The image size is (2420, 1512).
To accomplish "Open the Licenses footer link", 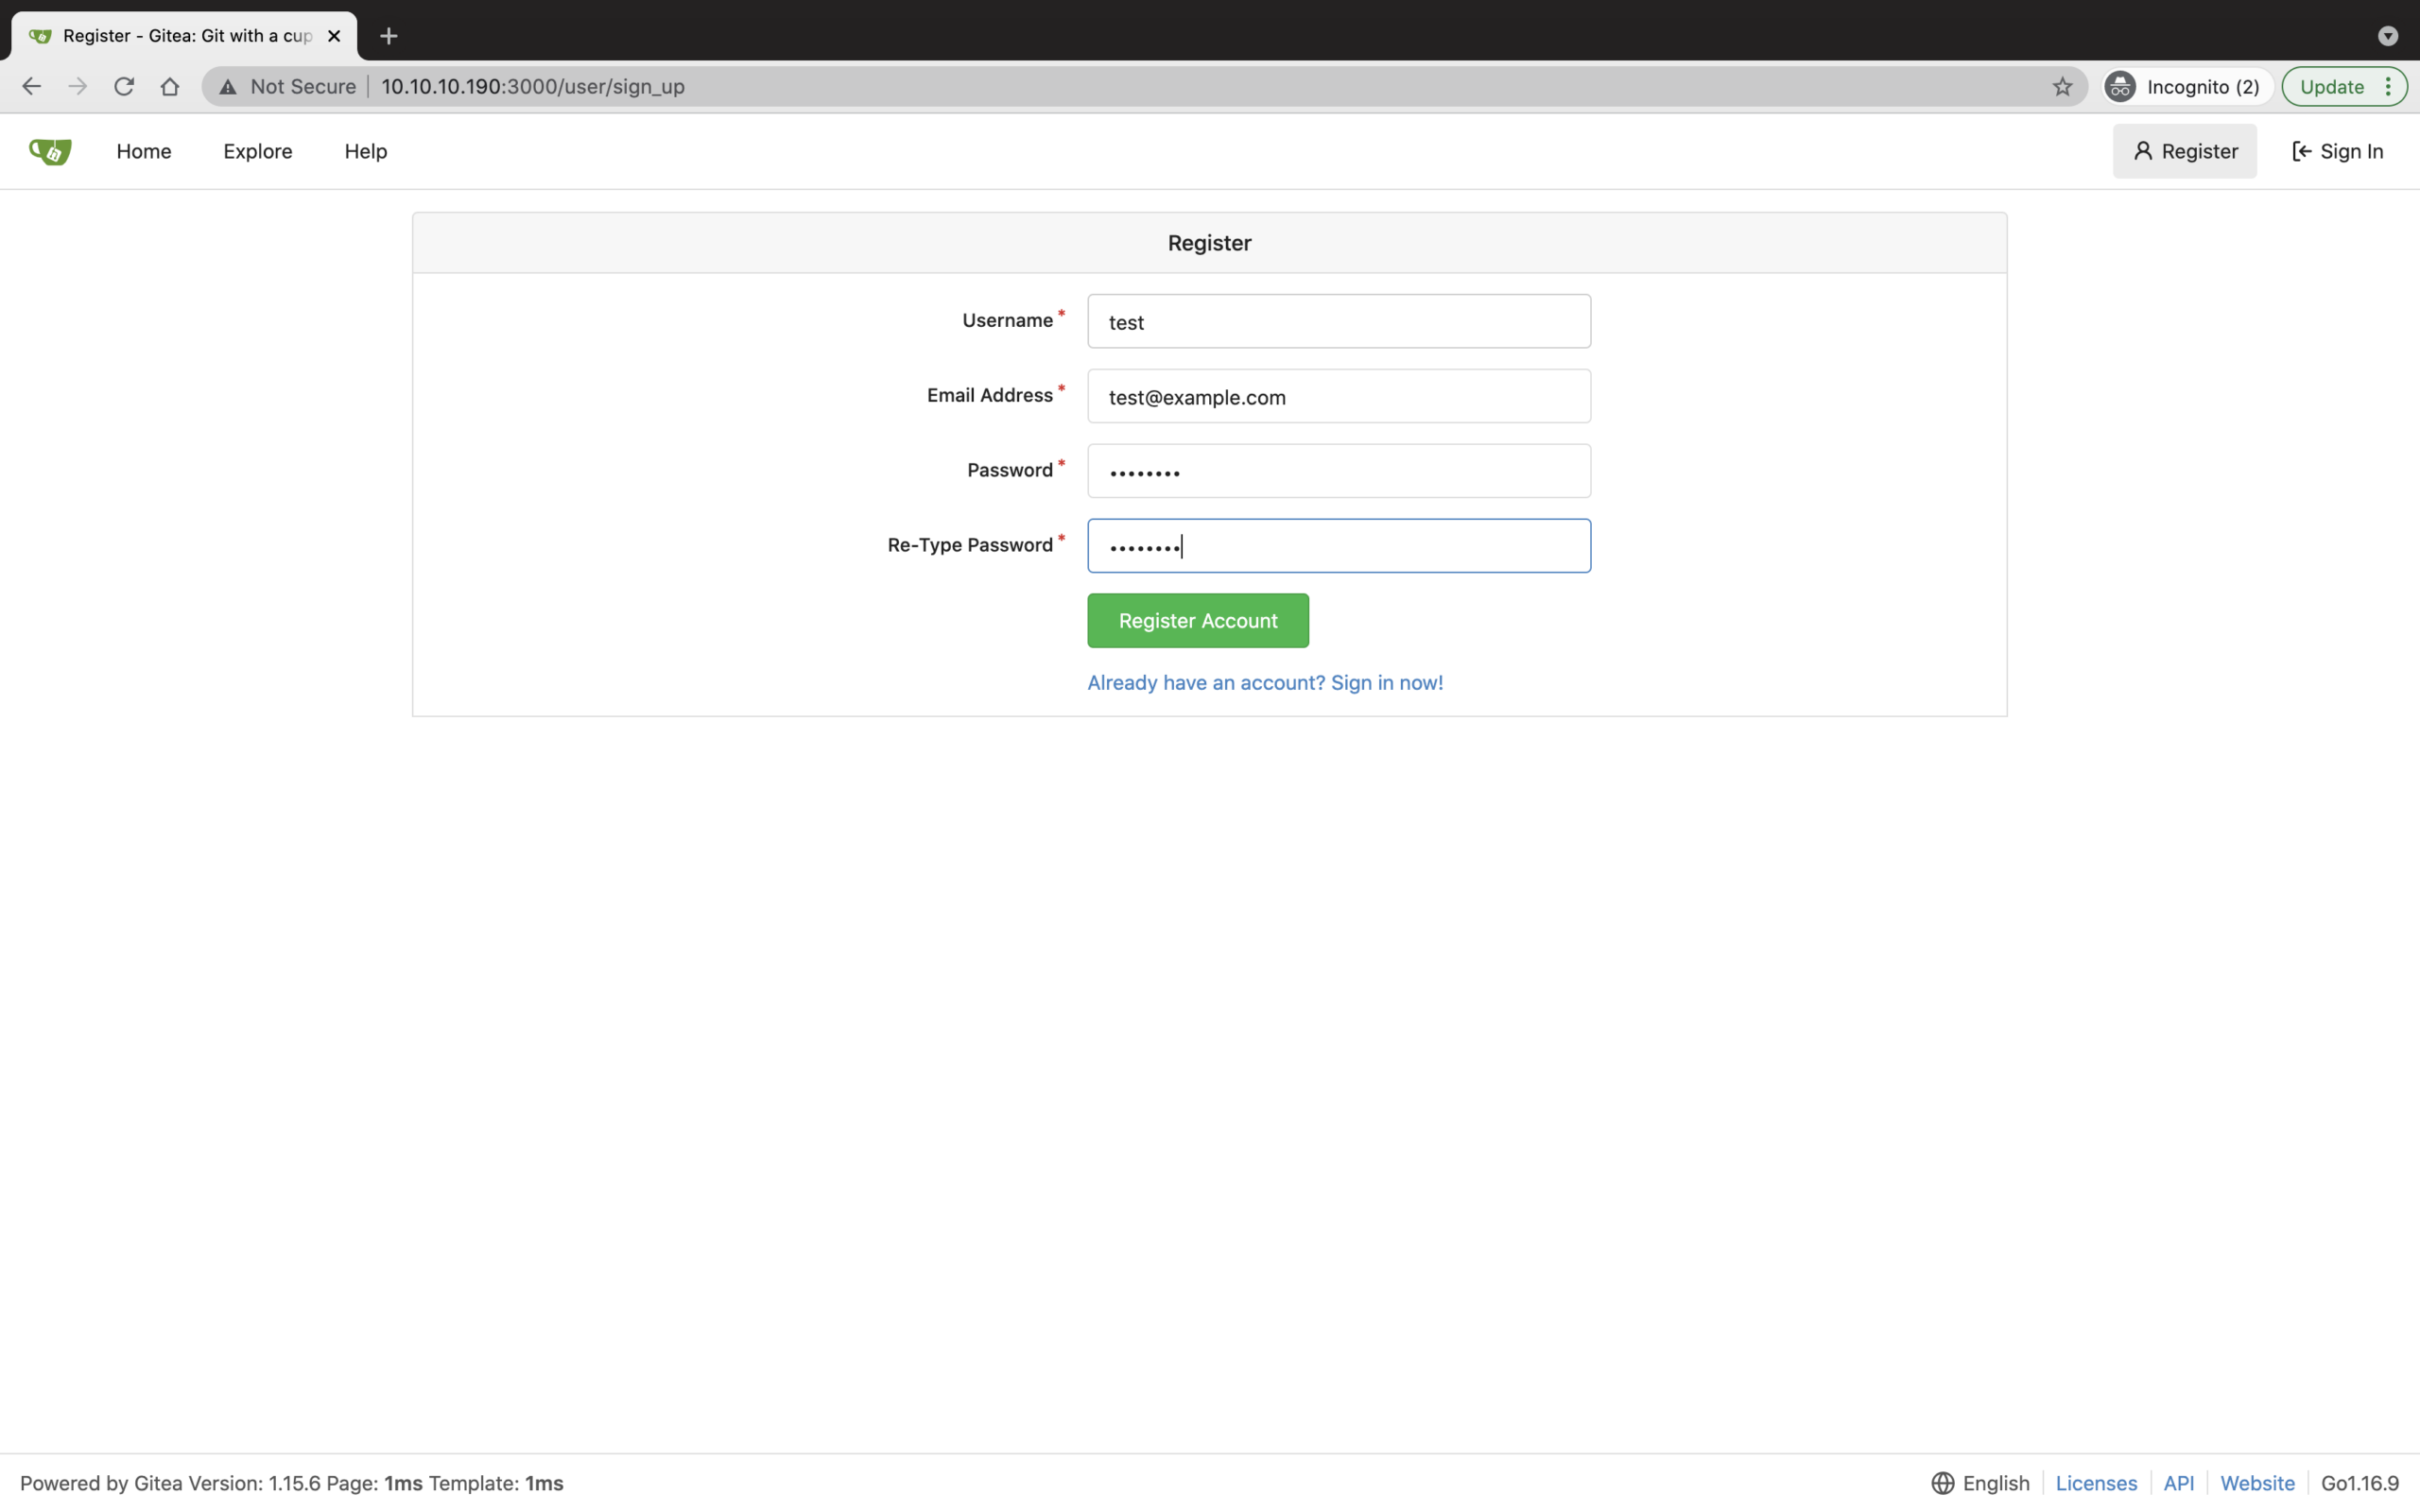I will 2095,1483.
